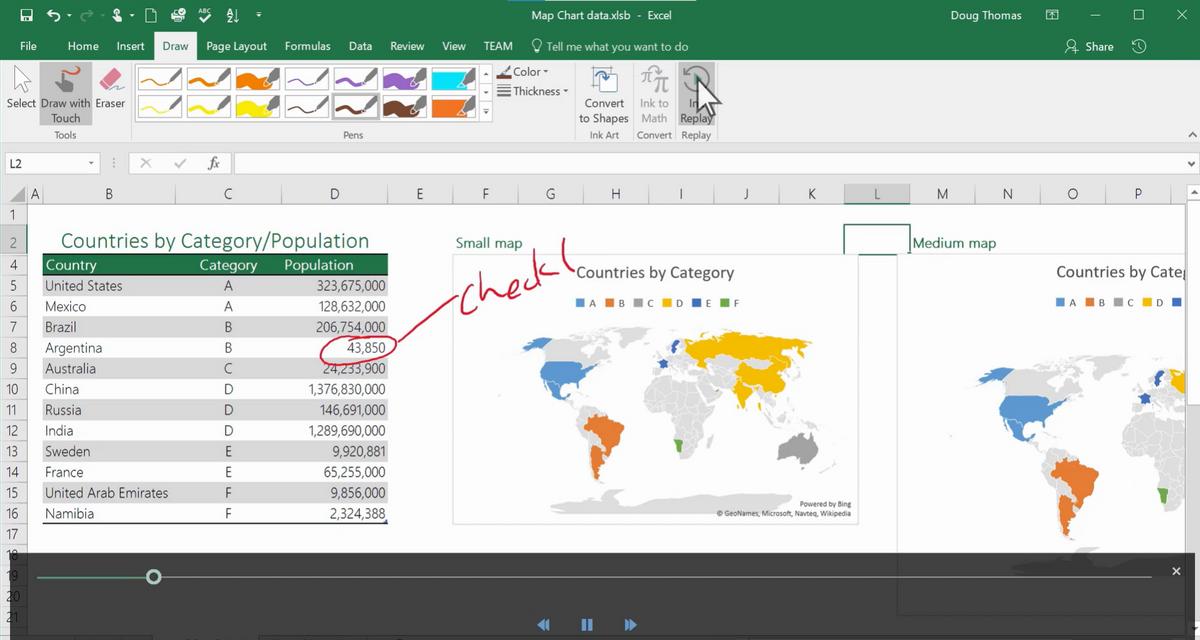Close the ink replay control bar

click(x=1176, y=571)
